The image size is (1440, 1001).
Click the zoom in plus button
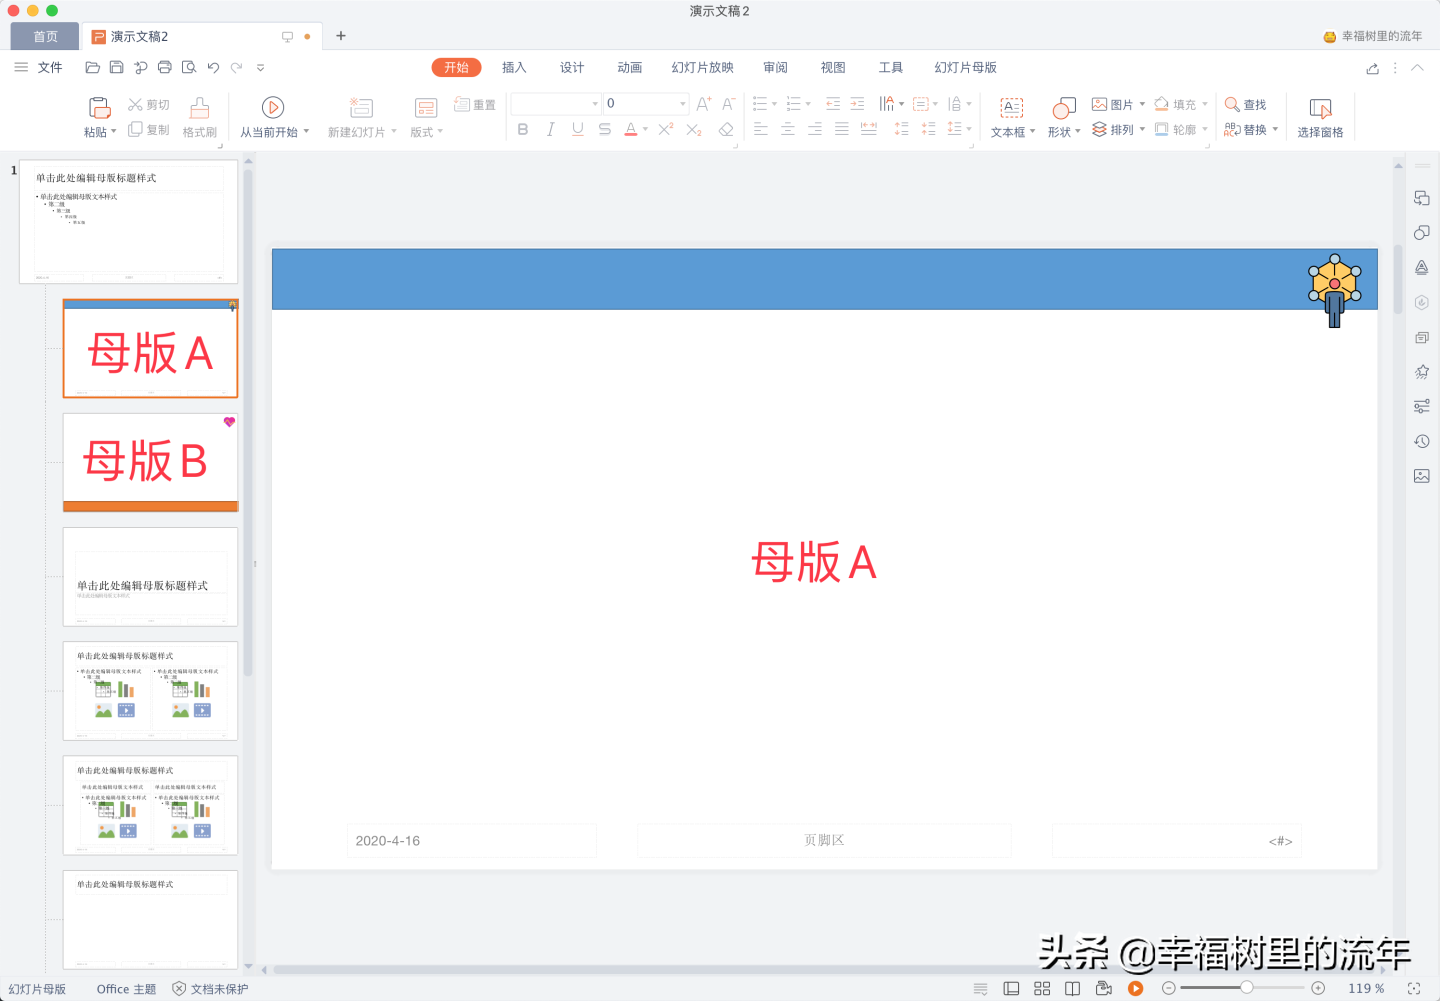click(x=1318, y=988)
